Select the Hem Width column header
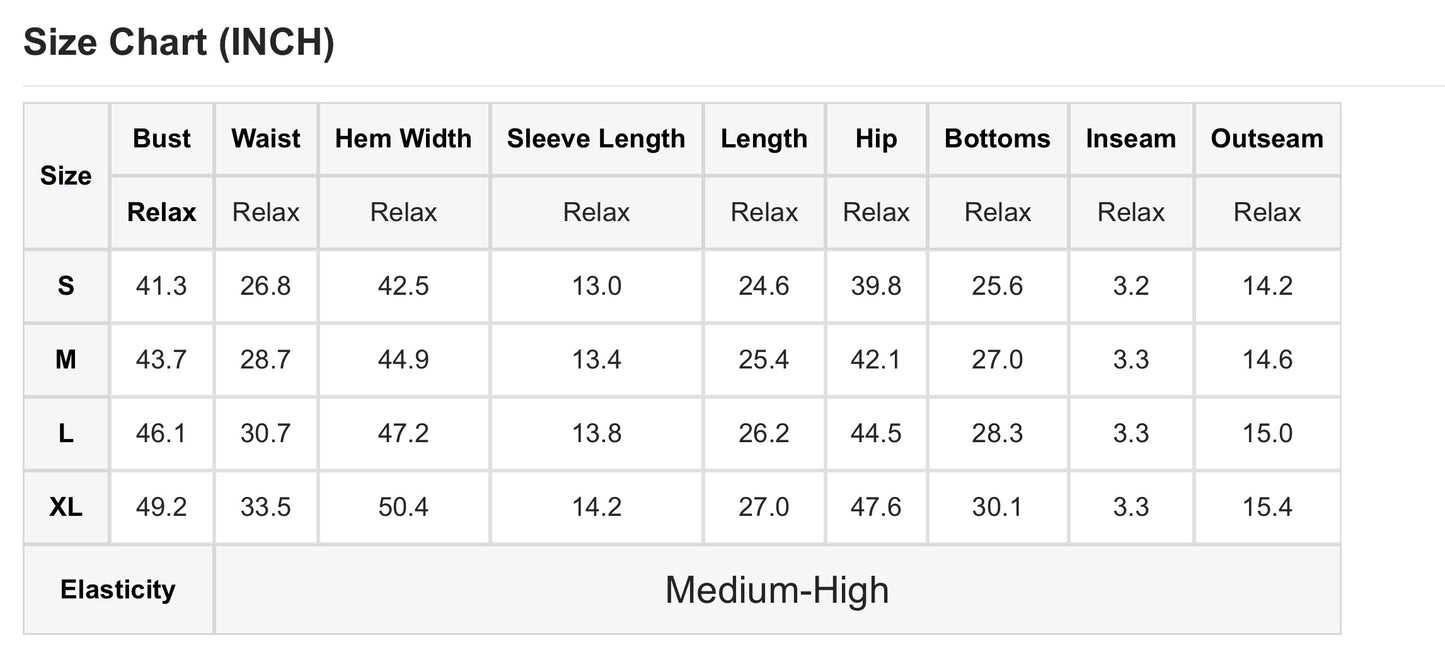Image resolution: width=1445 pixels, height=645 pixels. click(x=403, y=138)
